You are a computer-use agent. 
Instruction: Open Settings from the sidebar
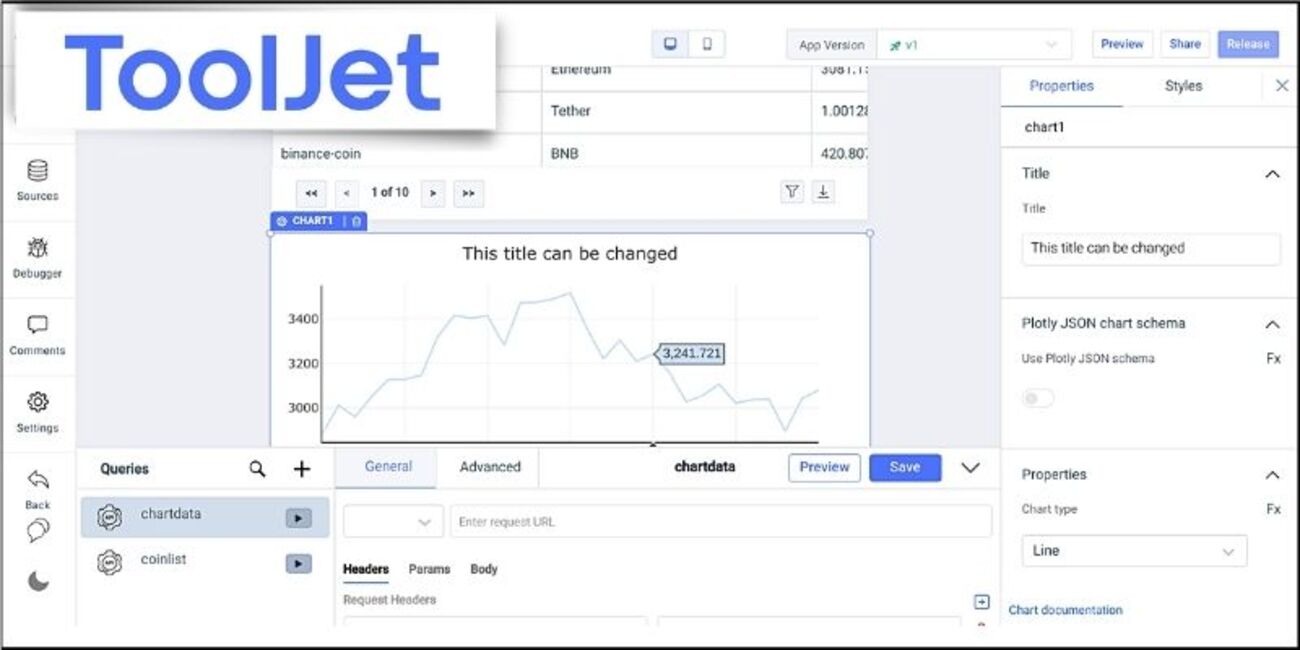[x=37, y=412]
